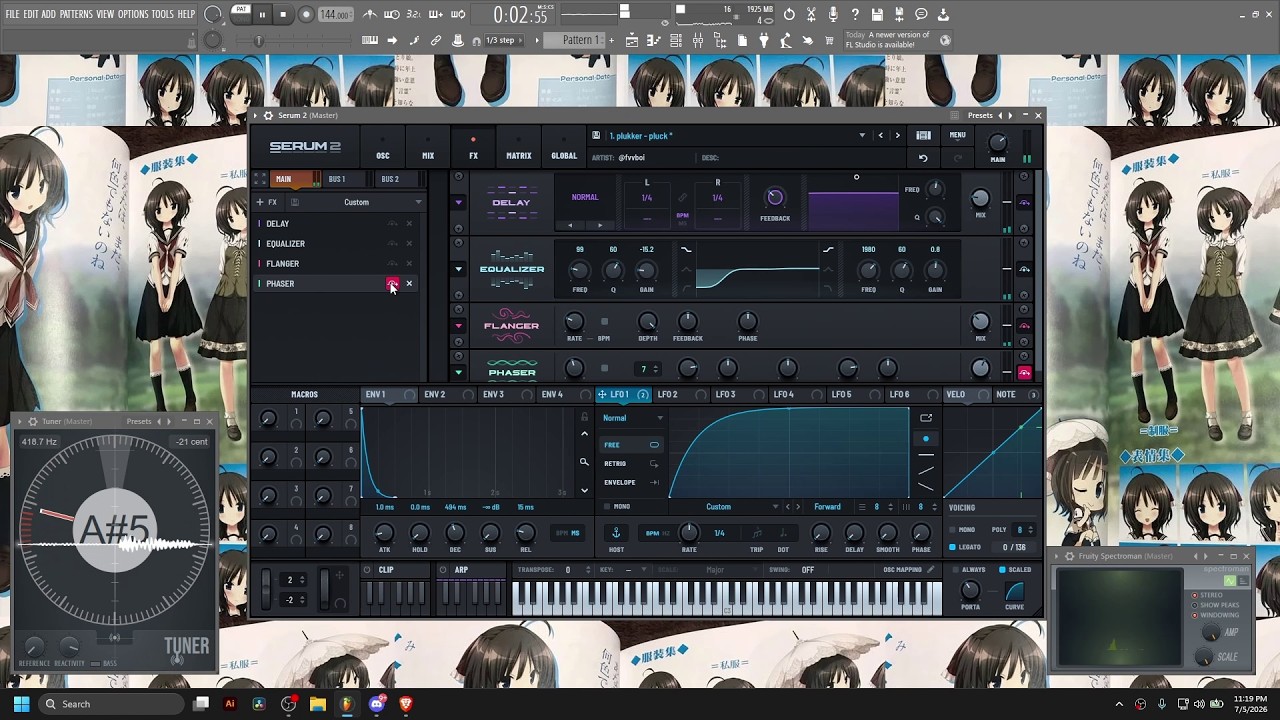Open the FL Studio PATTERNS menu
The width and height of the screenshot is (1280, 720).
pos(76,14)
